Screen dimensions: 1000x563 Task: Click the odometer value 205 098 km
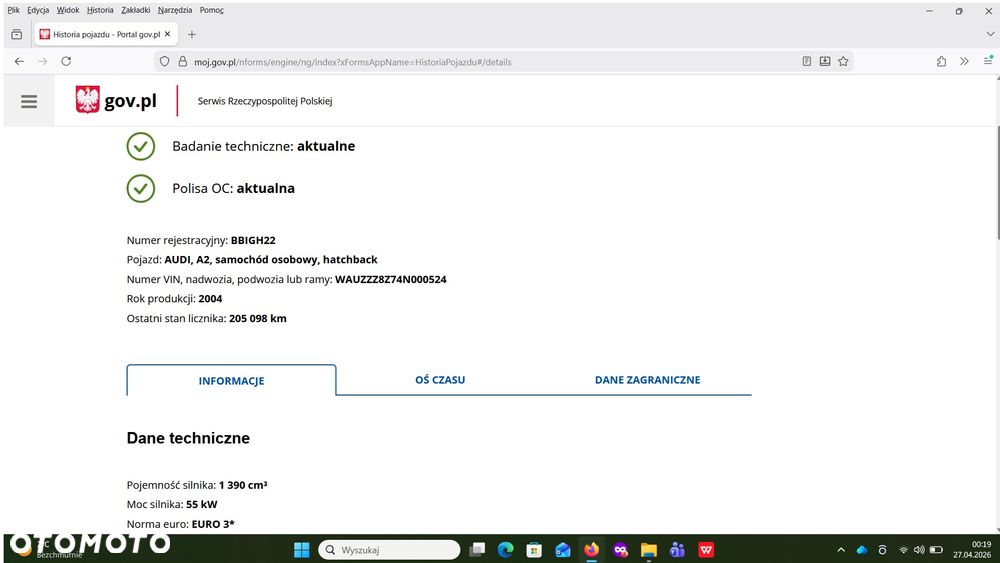click(258, 318)
